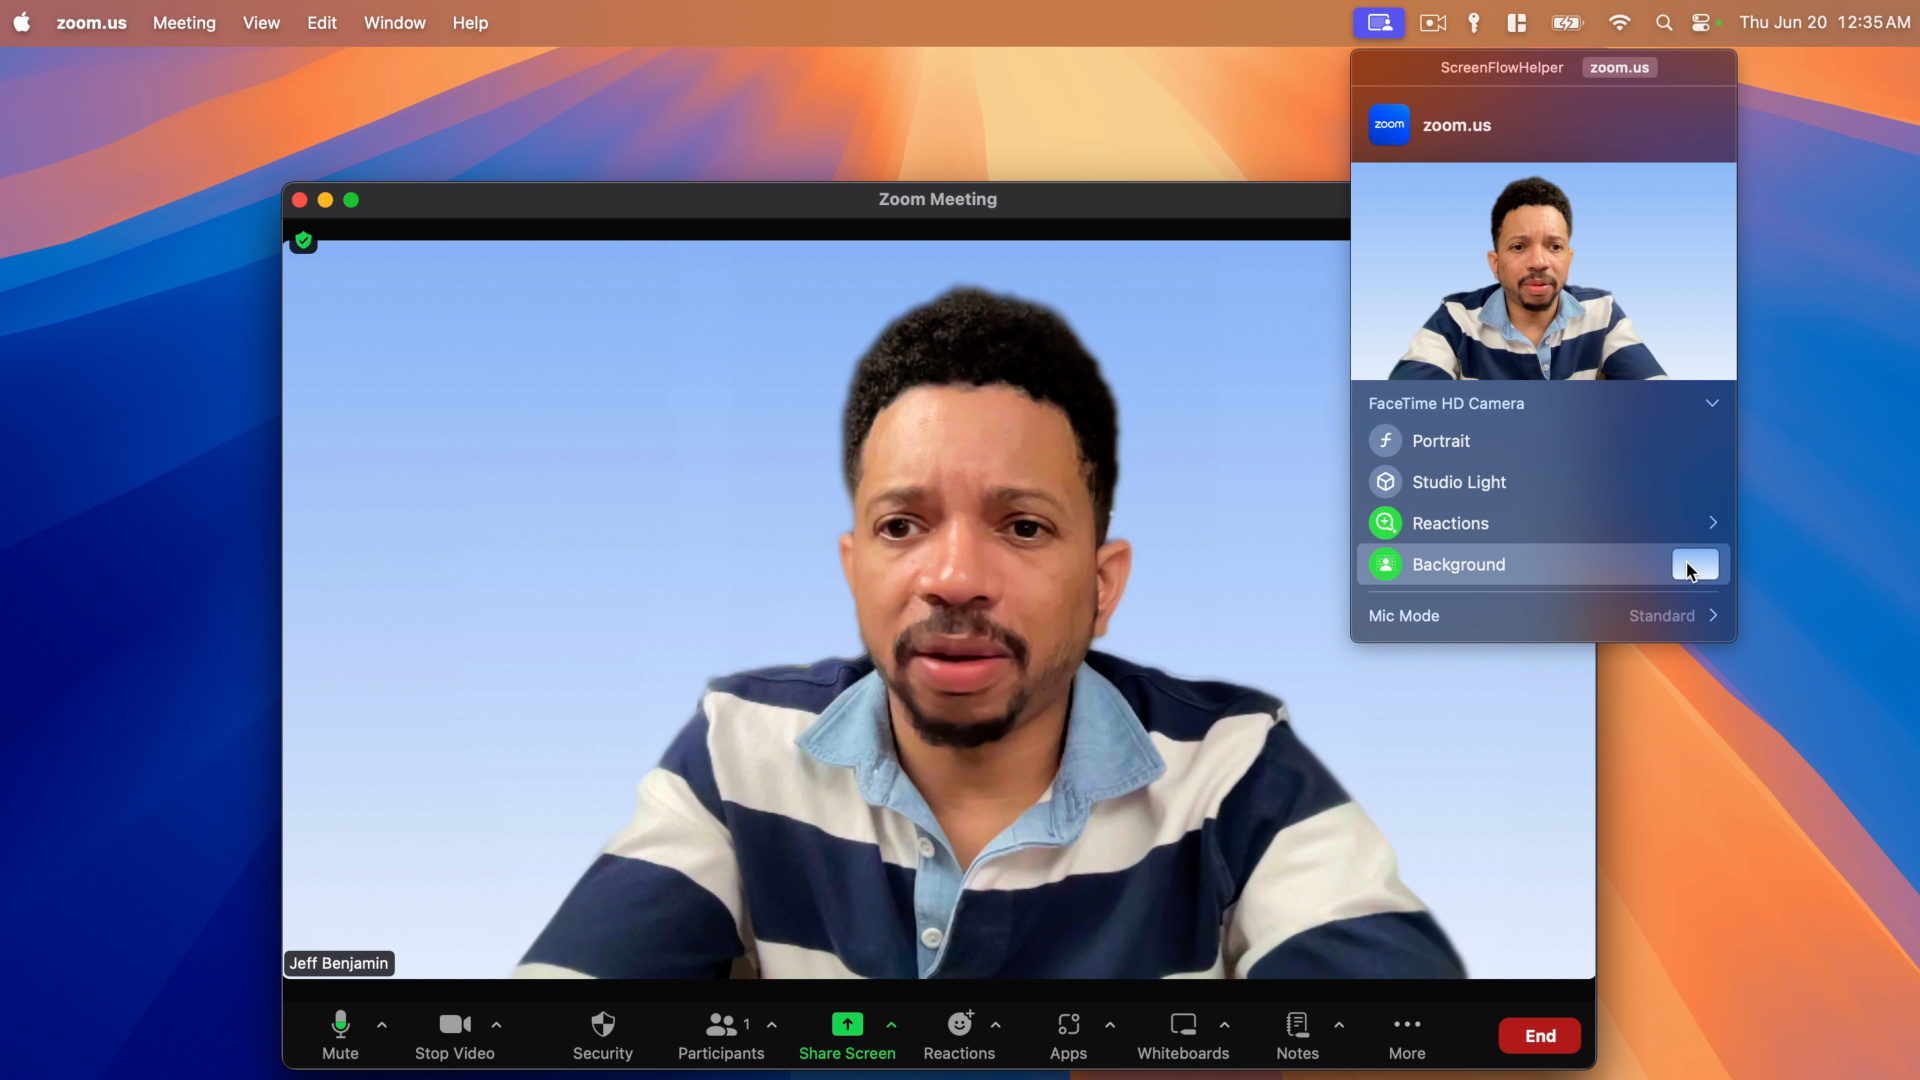The height and width of the screenshot is (1080, 1920).
Task: Switch to the zoom.us tab
Action: 1618,67
